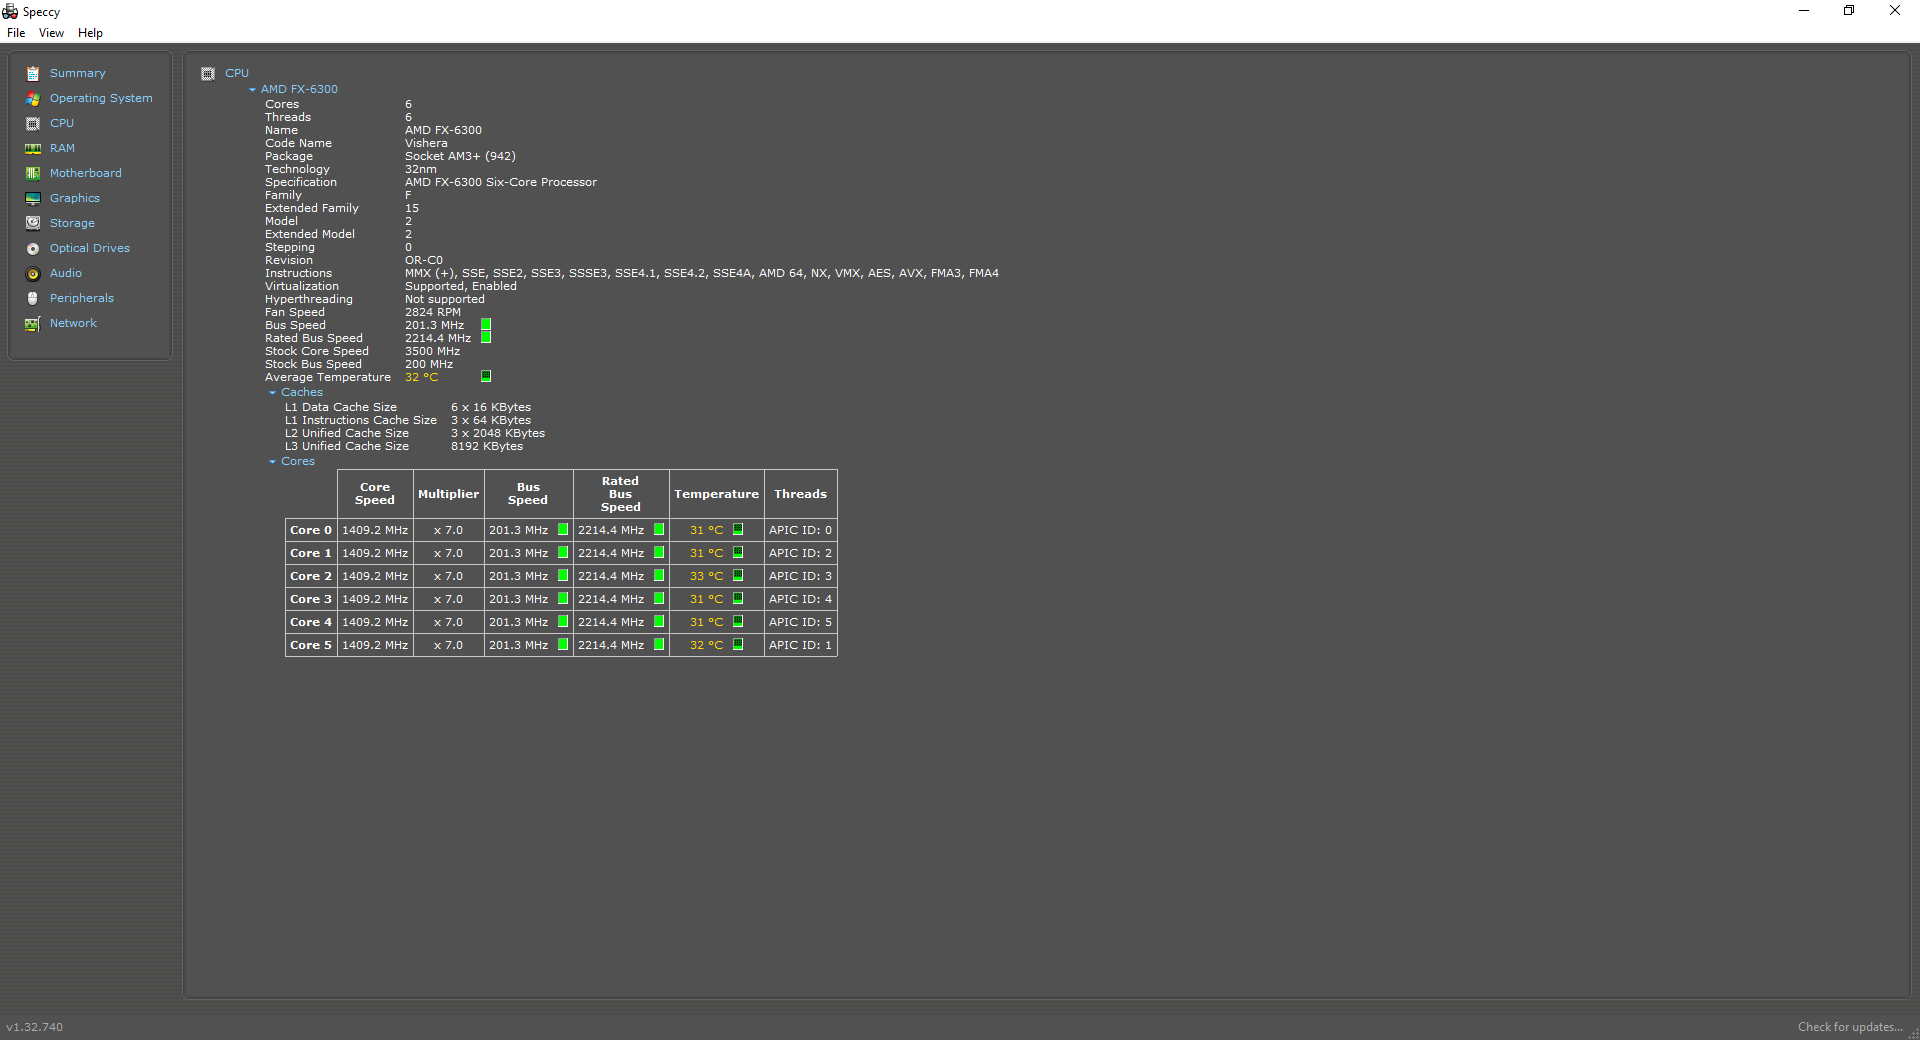Click Stock Core Speed value 3500 MHz
This screenshot has height=1040, width=1920.
click(x=433, y=351)
